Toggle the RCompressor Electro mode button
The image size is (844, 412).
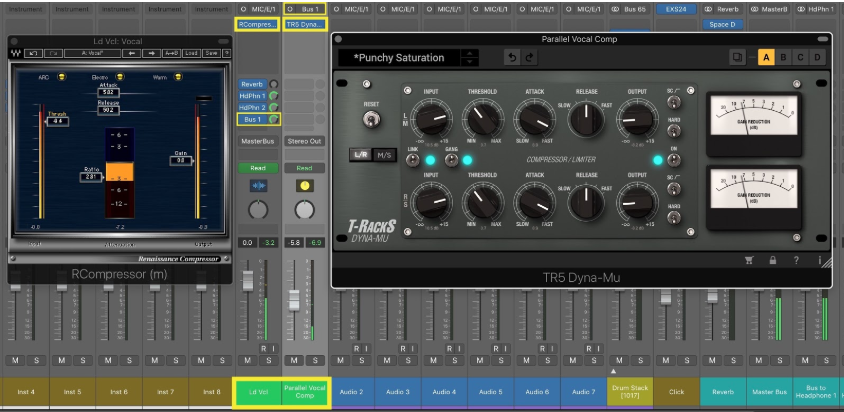(x=120, y=77)
